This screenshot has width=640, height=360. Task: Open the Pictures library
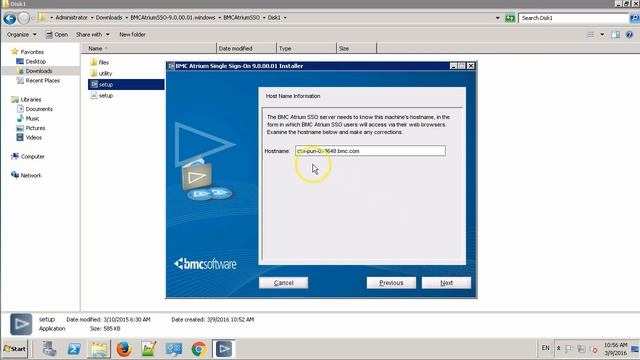[x=31, y=128]
